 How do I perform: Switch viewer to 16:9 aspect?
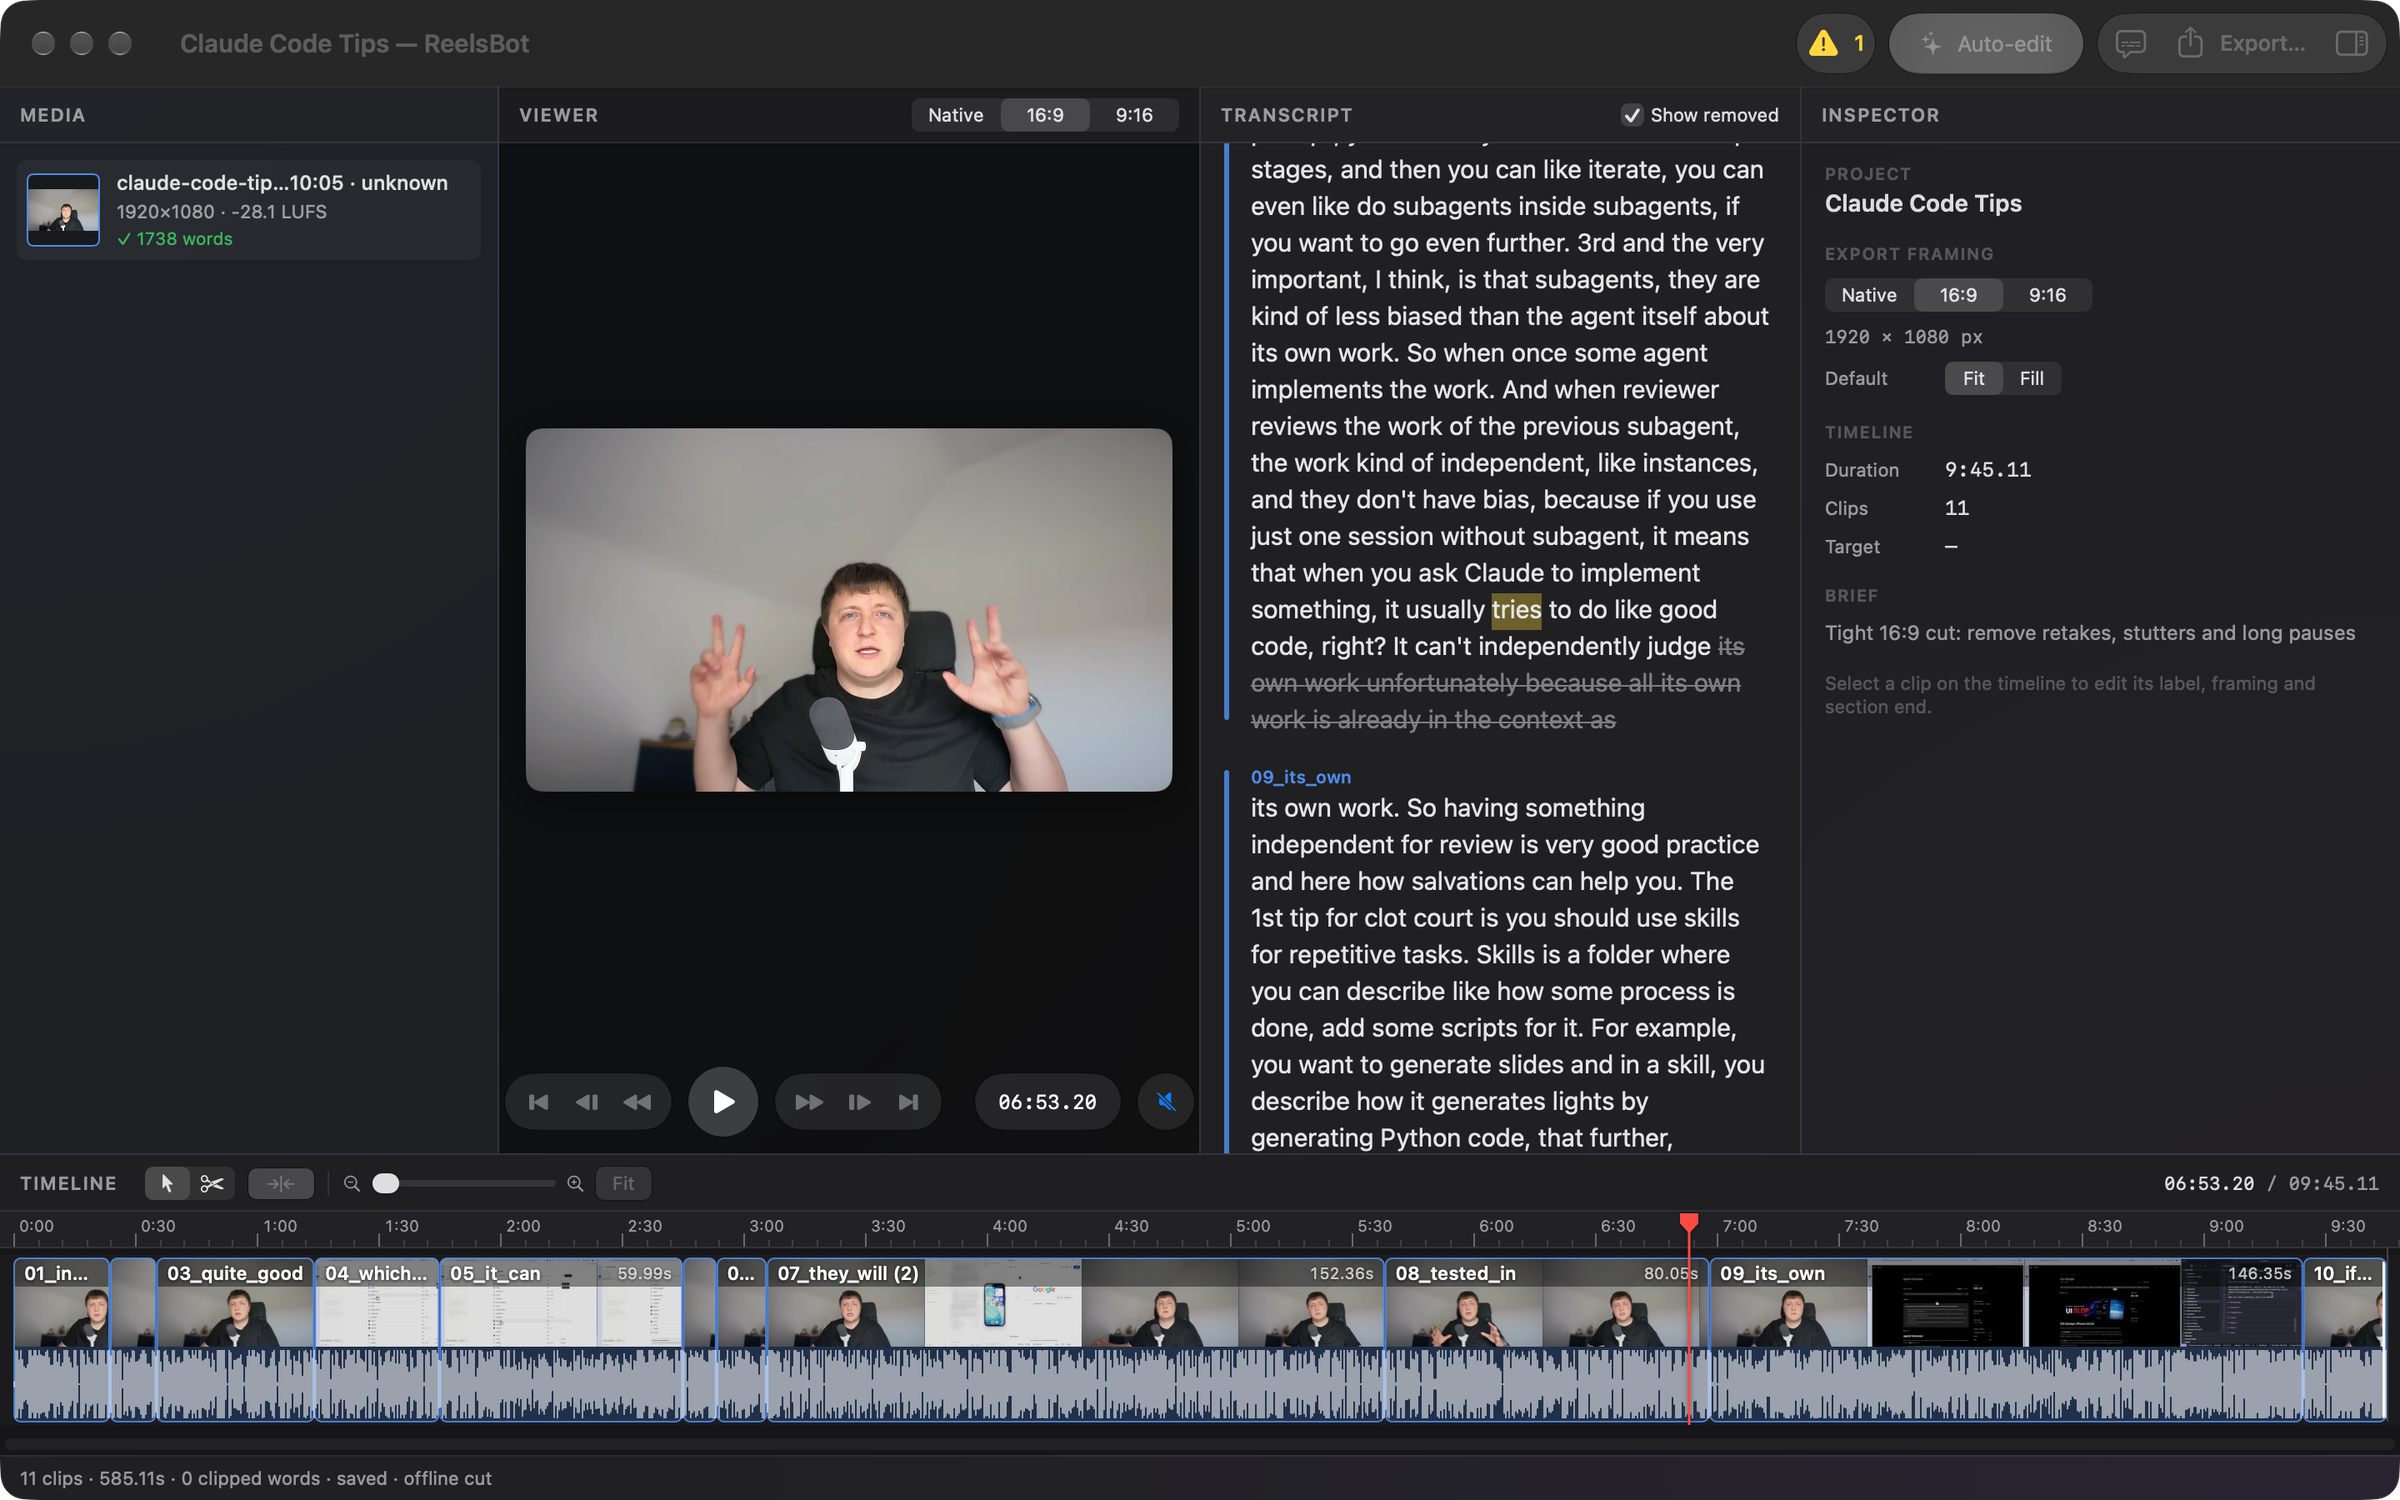click(x=1045, y=115)
